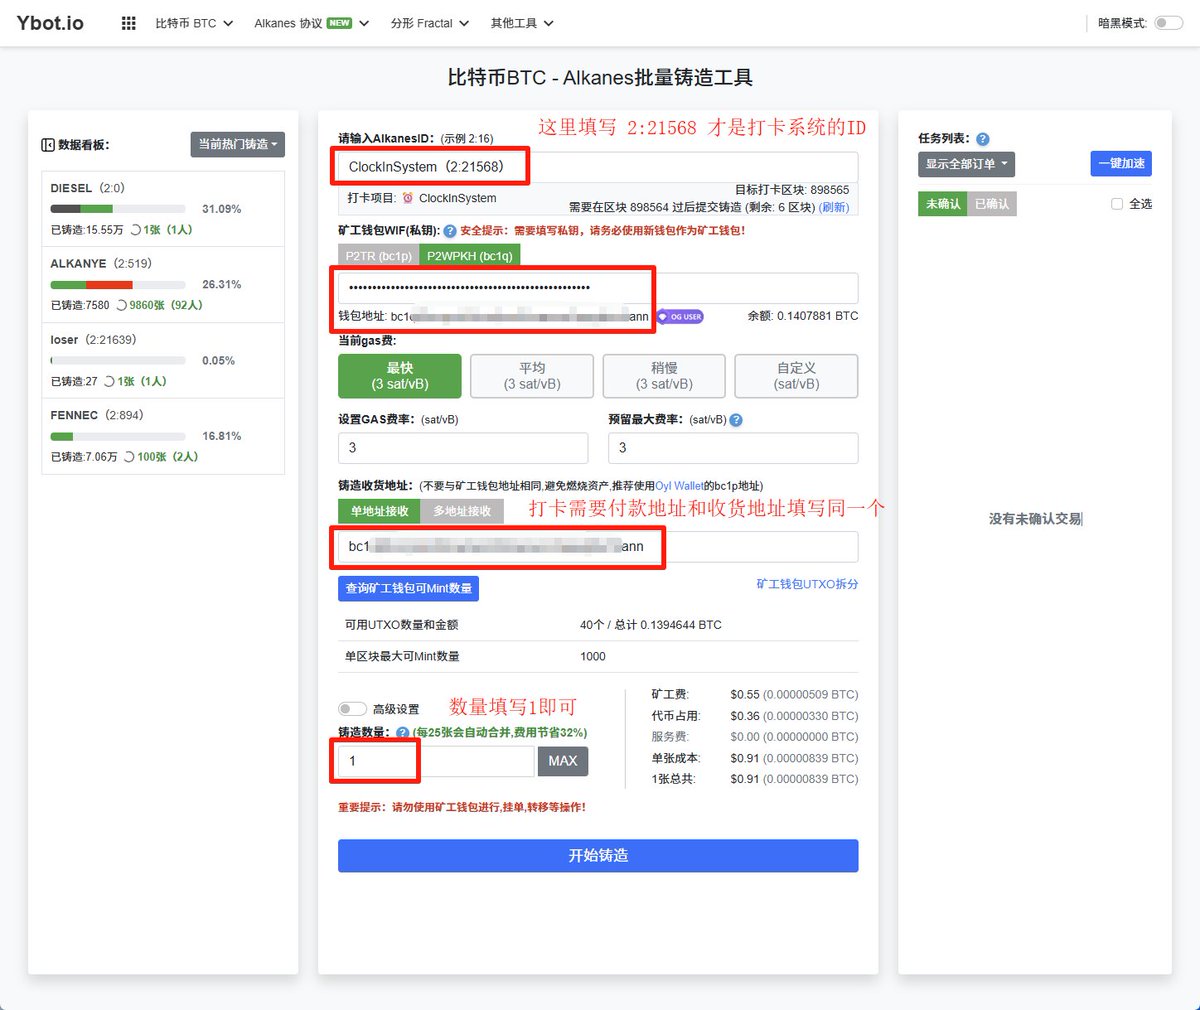Open the 矿工钱包UTXO拆分 link

807,584
